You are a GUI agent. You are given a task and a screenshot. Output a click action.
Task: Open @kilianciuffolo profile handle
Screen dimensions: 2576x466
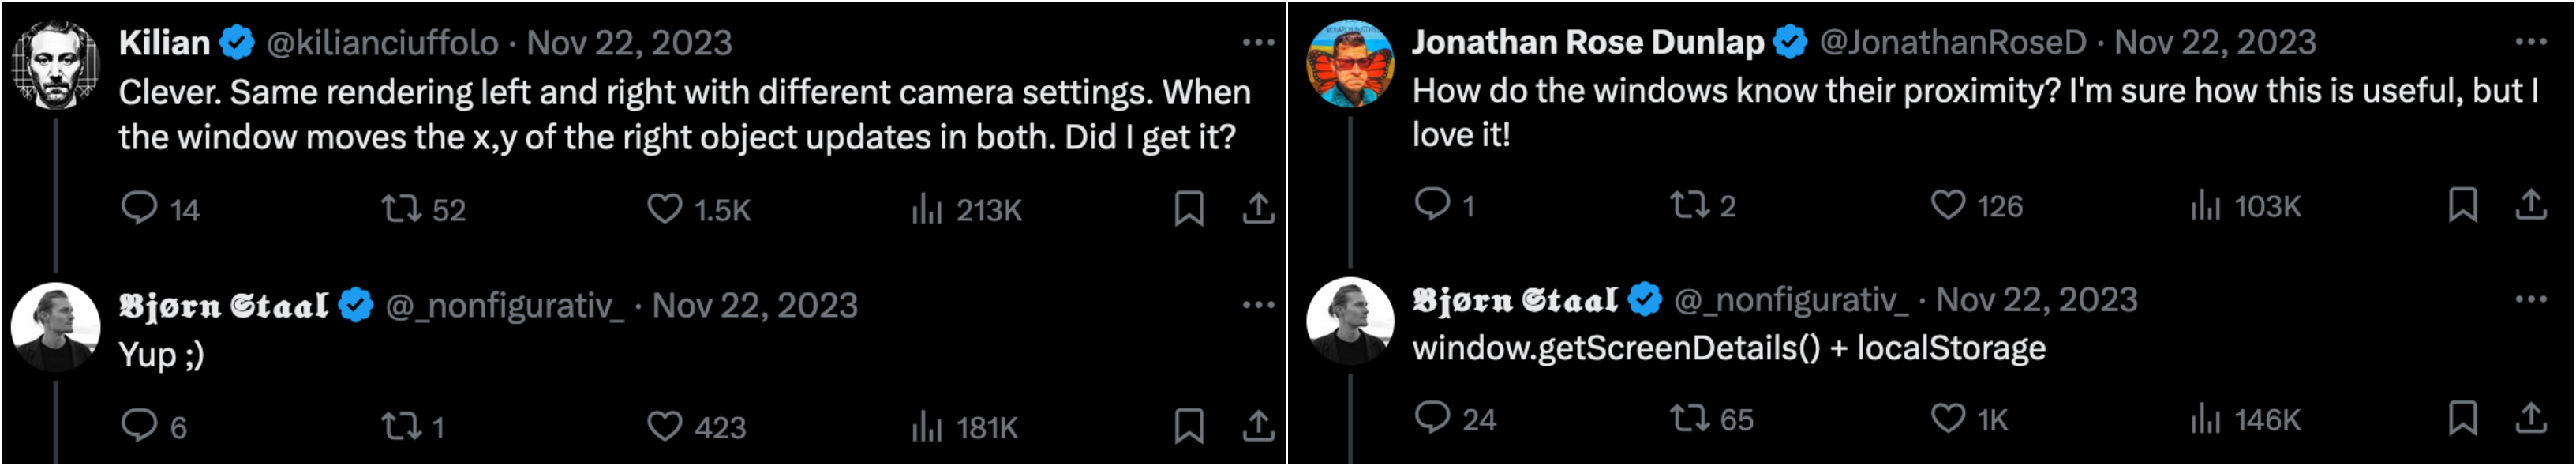(x=382, y=42)
